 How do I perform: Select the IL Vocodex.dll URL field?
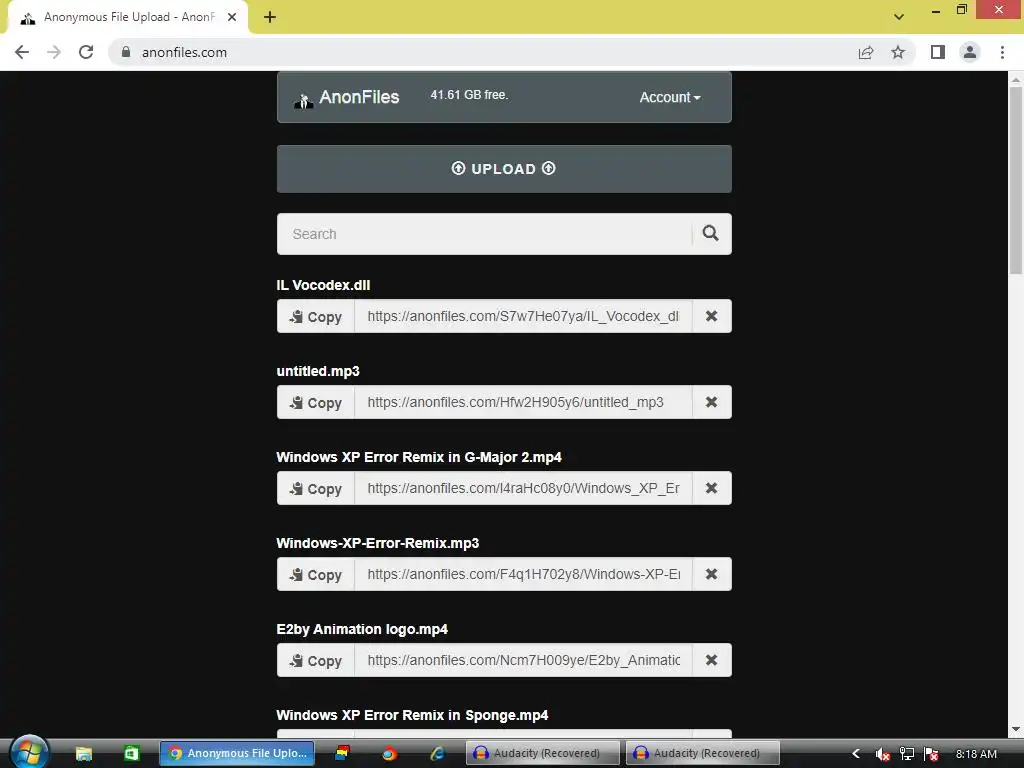click(x=523, y=317)
